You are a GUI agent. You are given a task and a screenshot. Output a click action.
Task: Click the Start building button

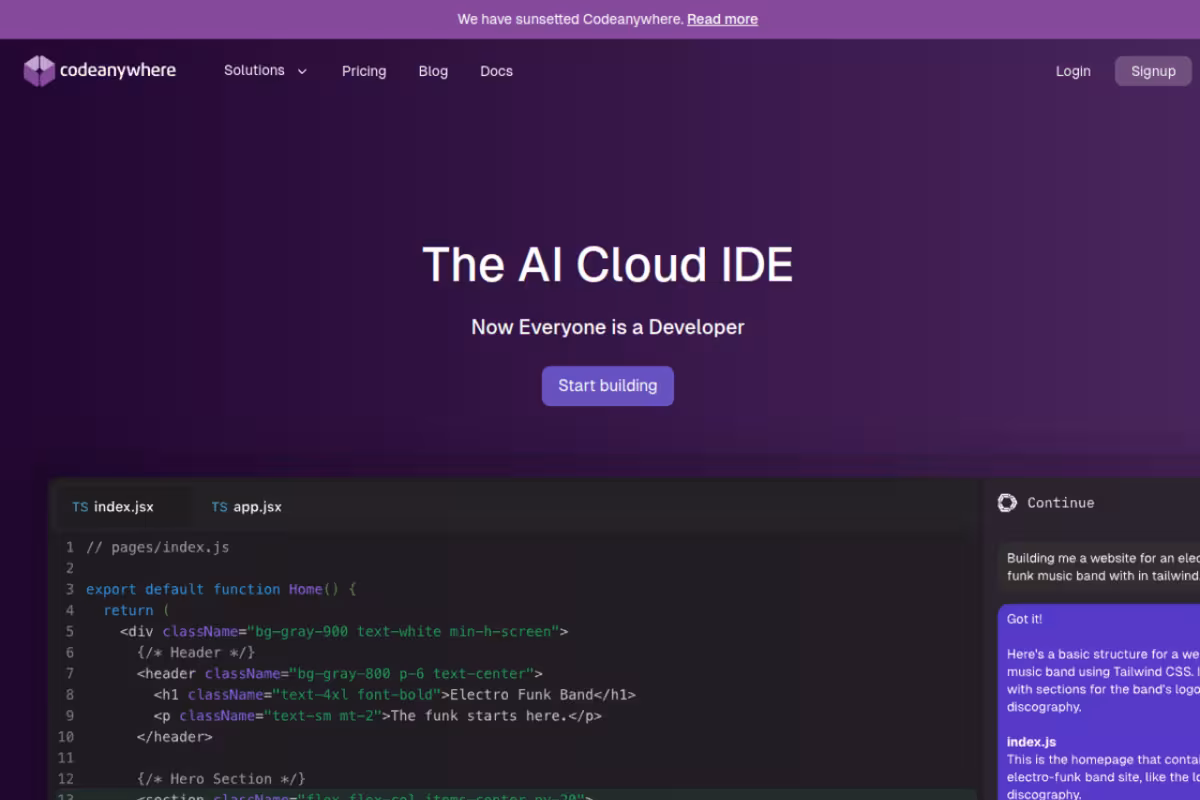point(608,386)
